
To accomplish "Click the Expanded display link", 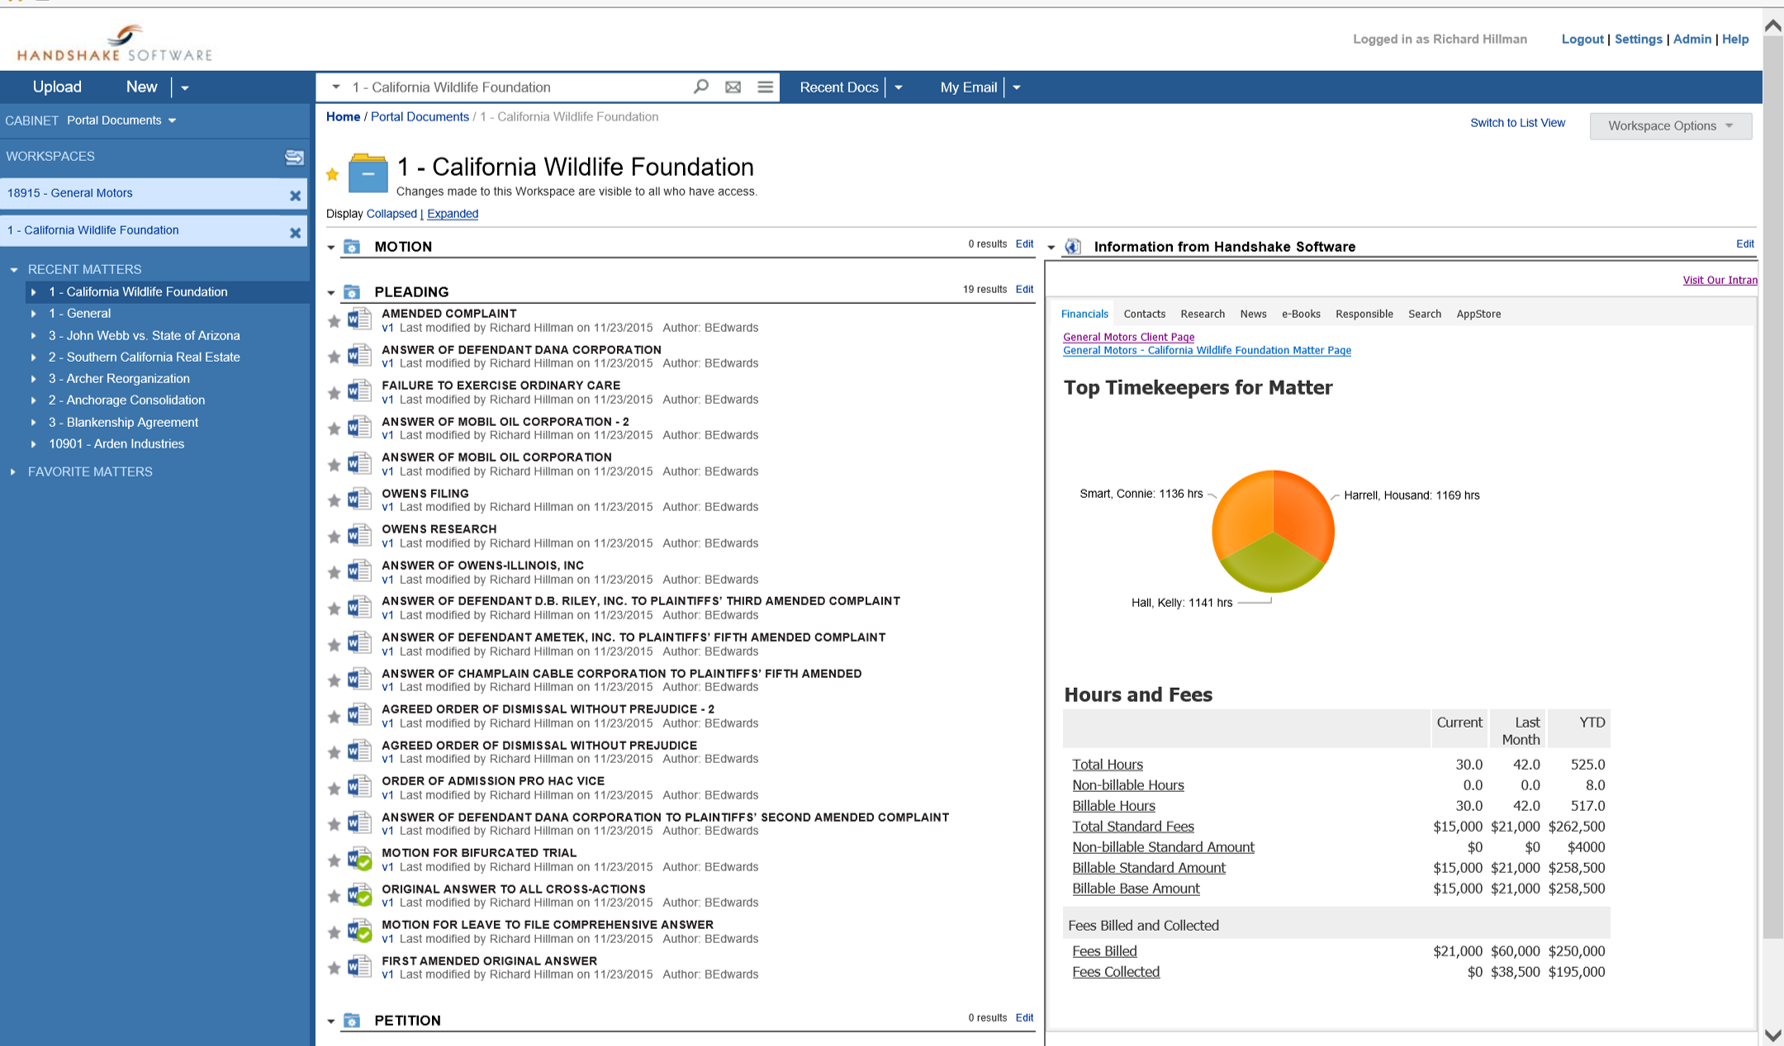I will pyautogui.click(x=452, y=214).
